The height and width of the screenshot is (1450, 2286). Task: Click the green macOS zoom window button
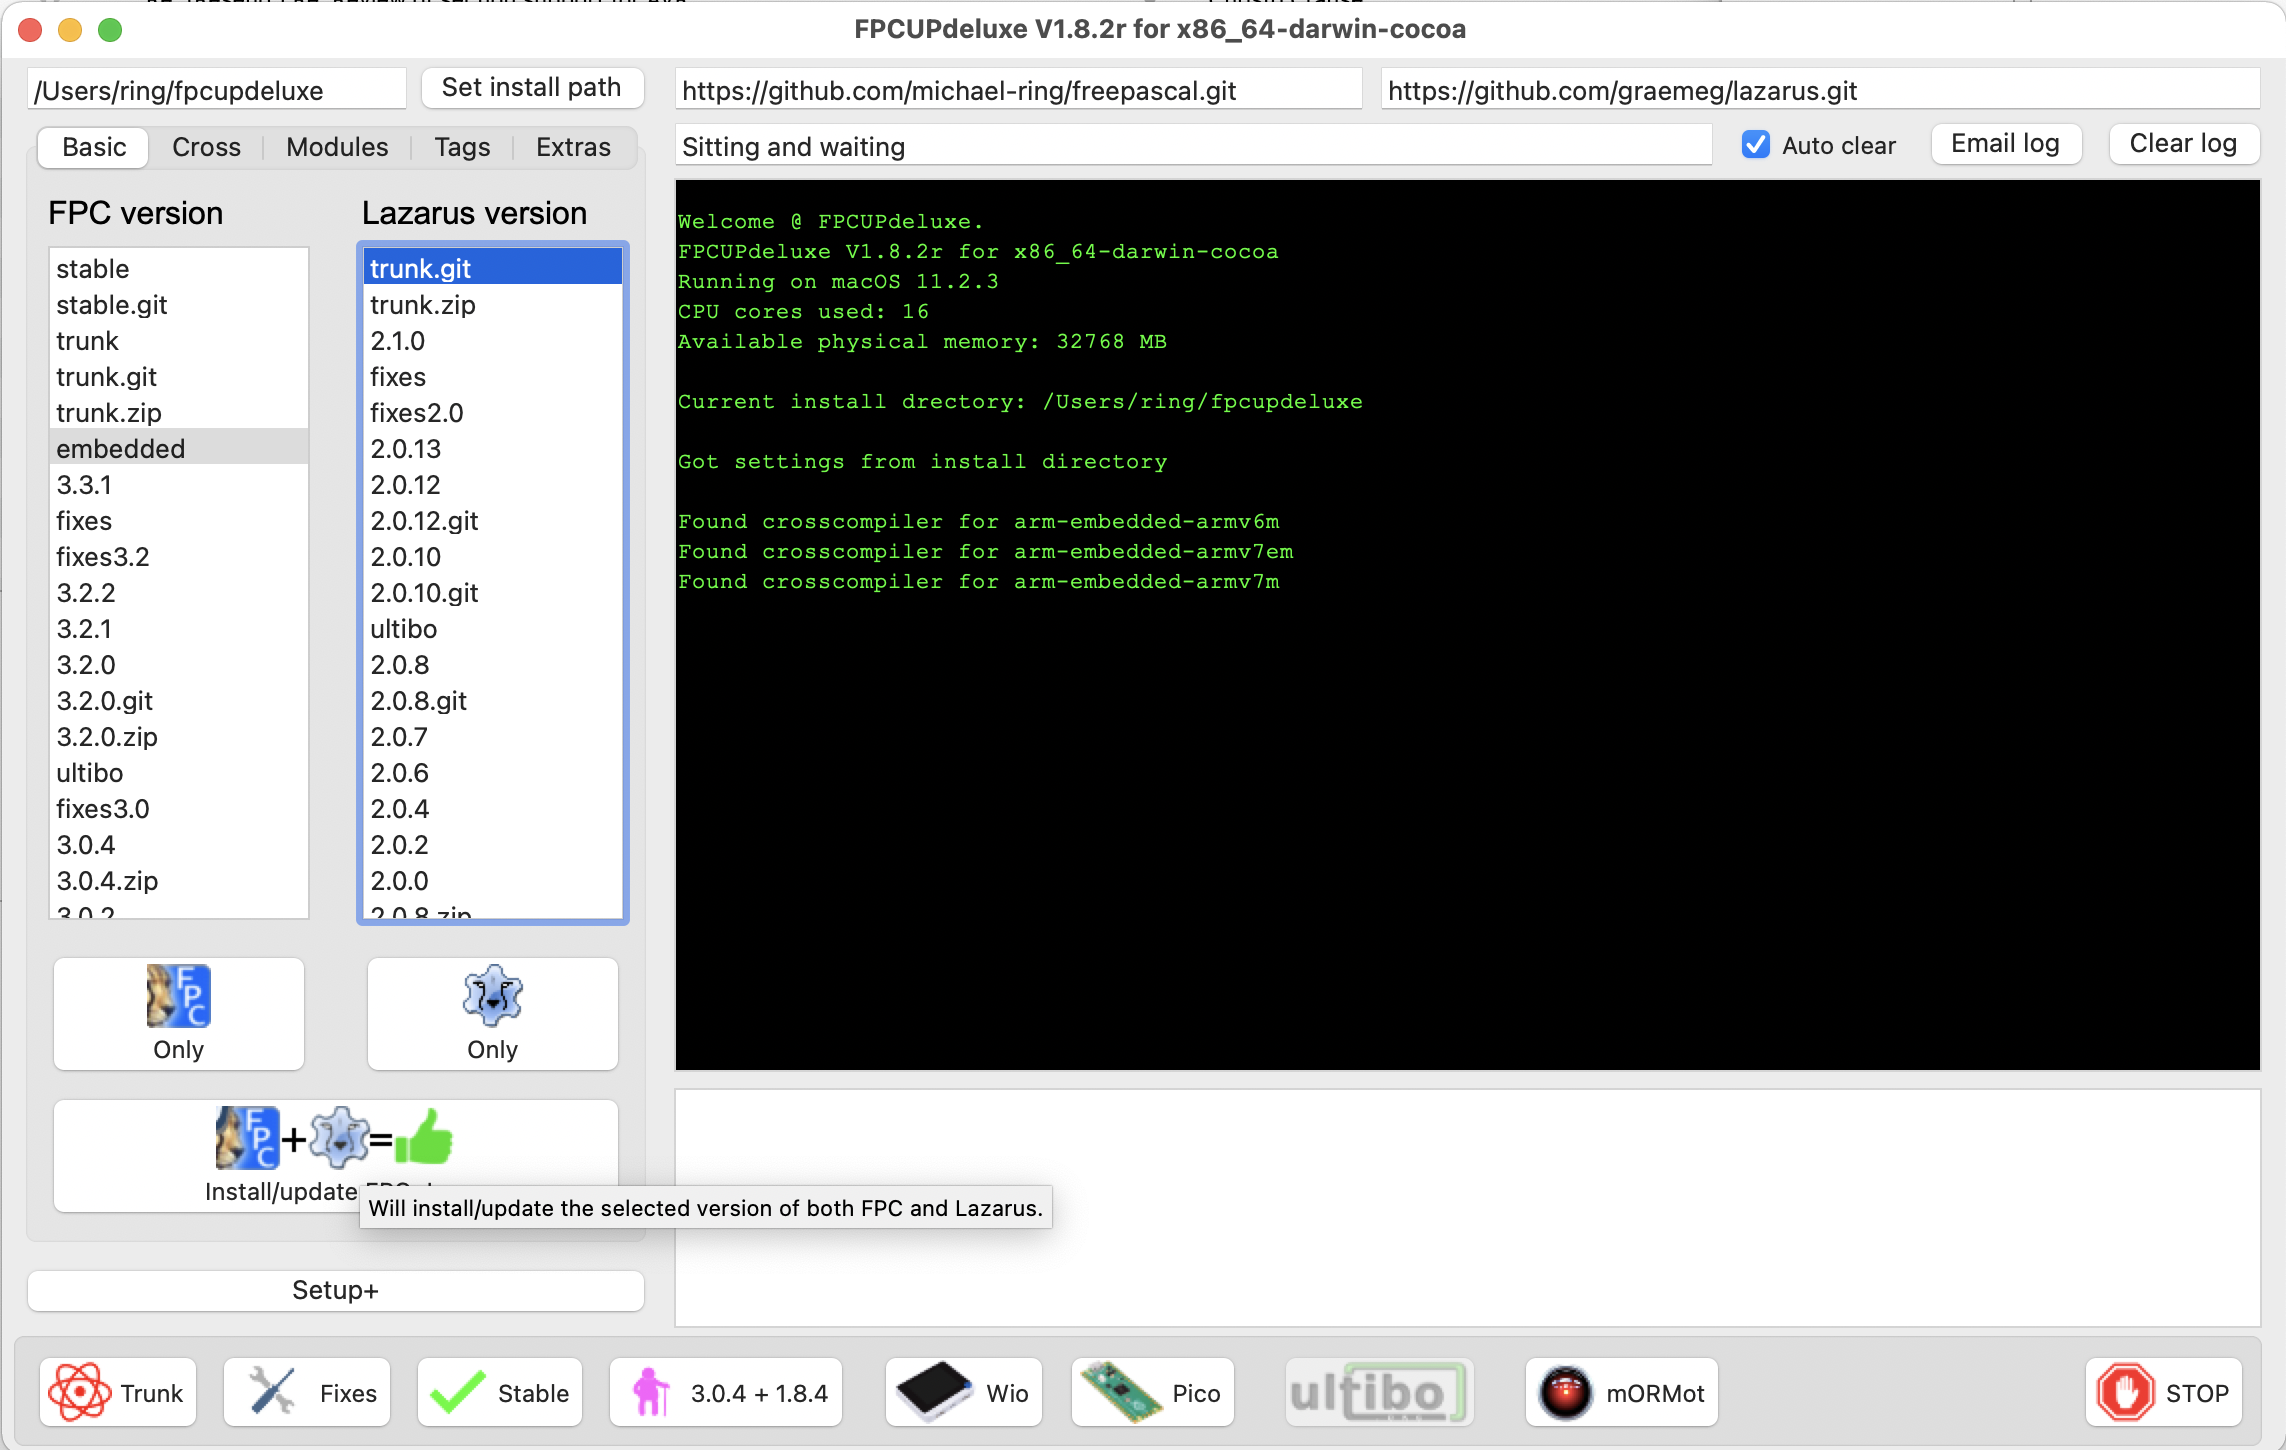coord(110,30)
